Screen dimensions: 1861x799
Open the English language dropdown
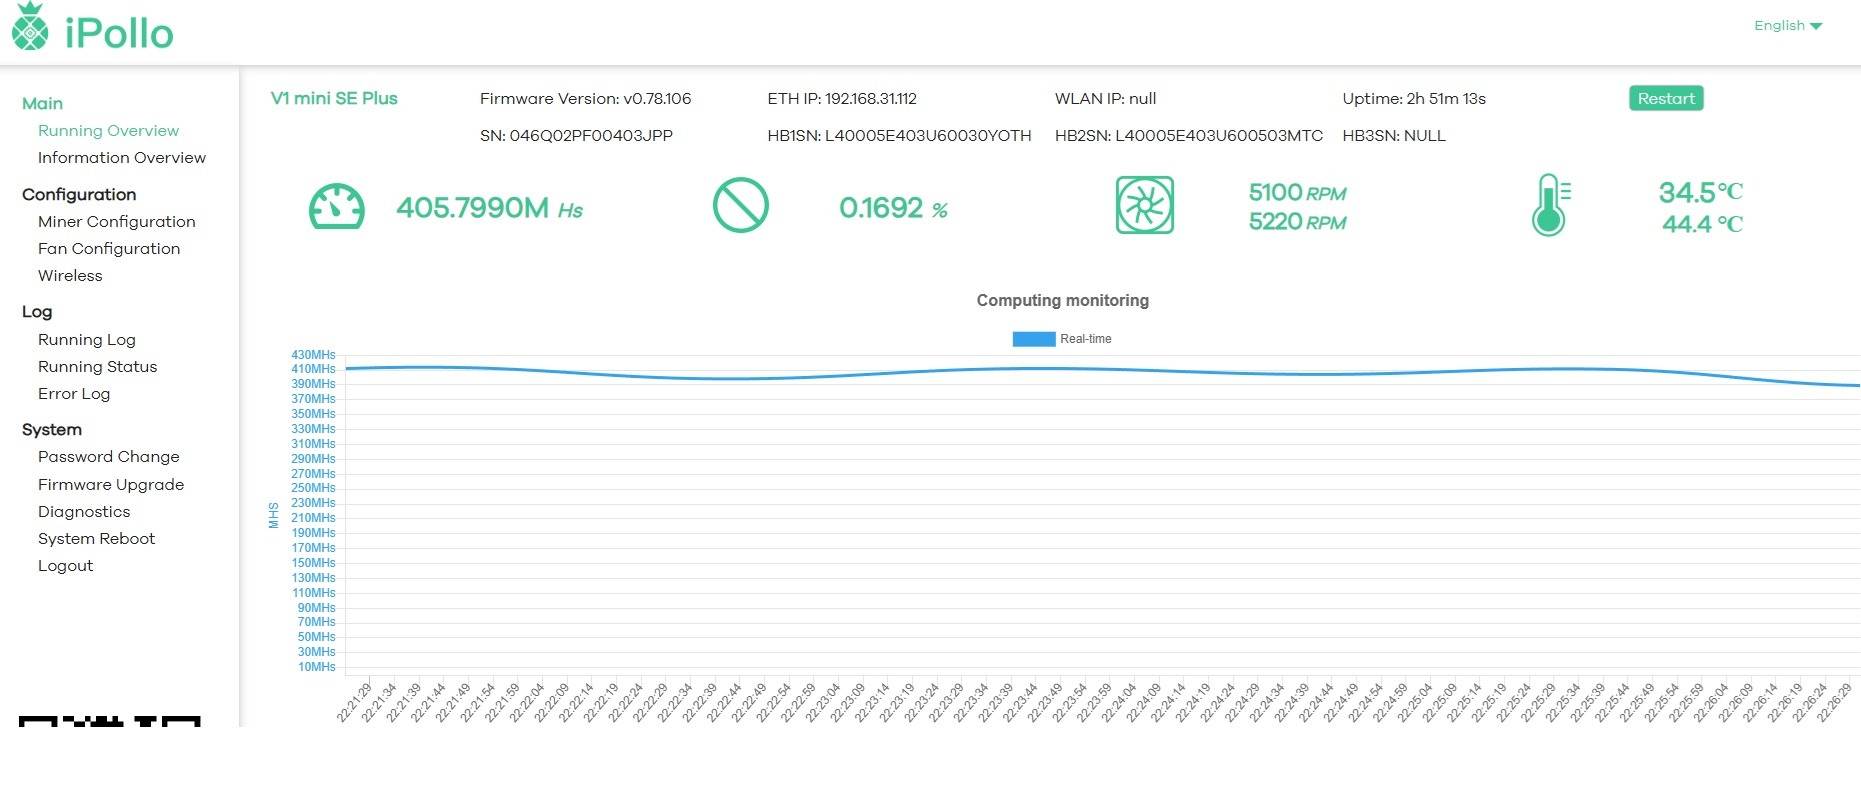point(1788,26)
